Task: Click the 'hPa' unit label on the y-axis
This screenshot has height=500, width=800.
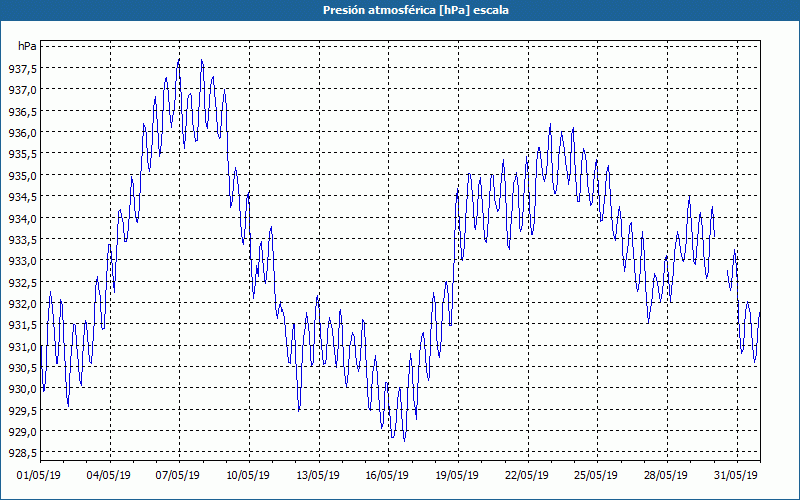Action: (27, 46)
